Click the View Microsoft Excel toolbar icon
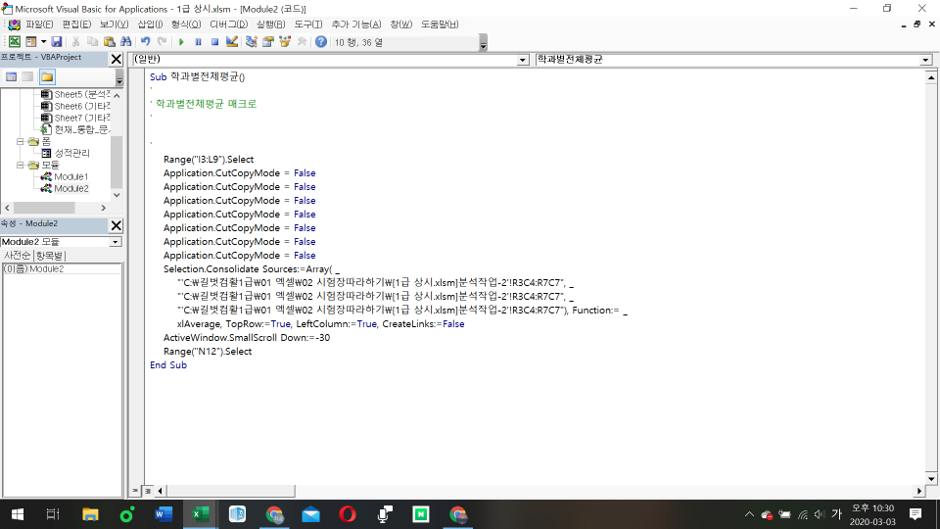 14,42
